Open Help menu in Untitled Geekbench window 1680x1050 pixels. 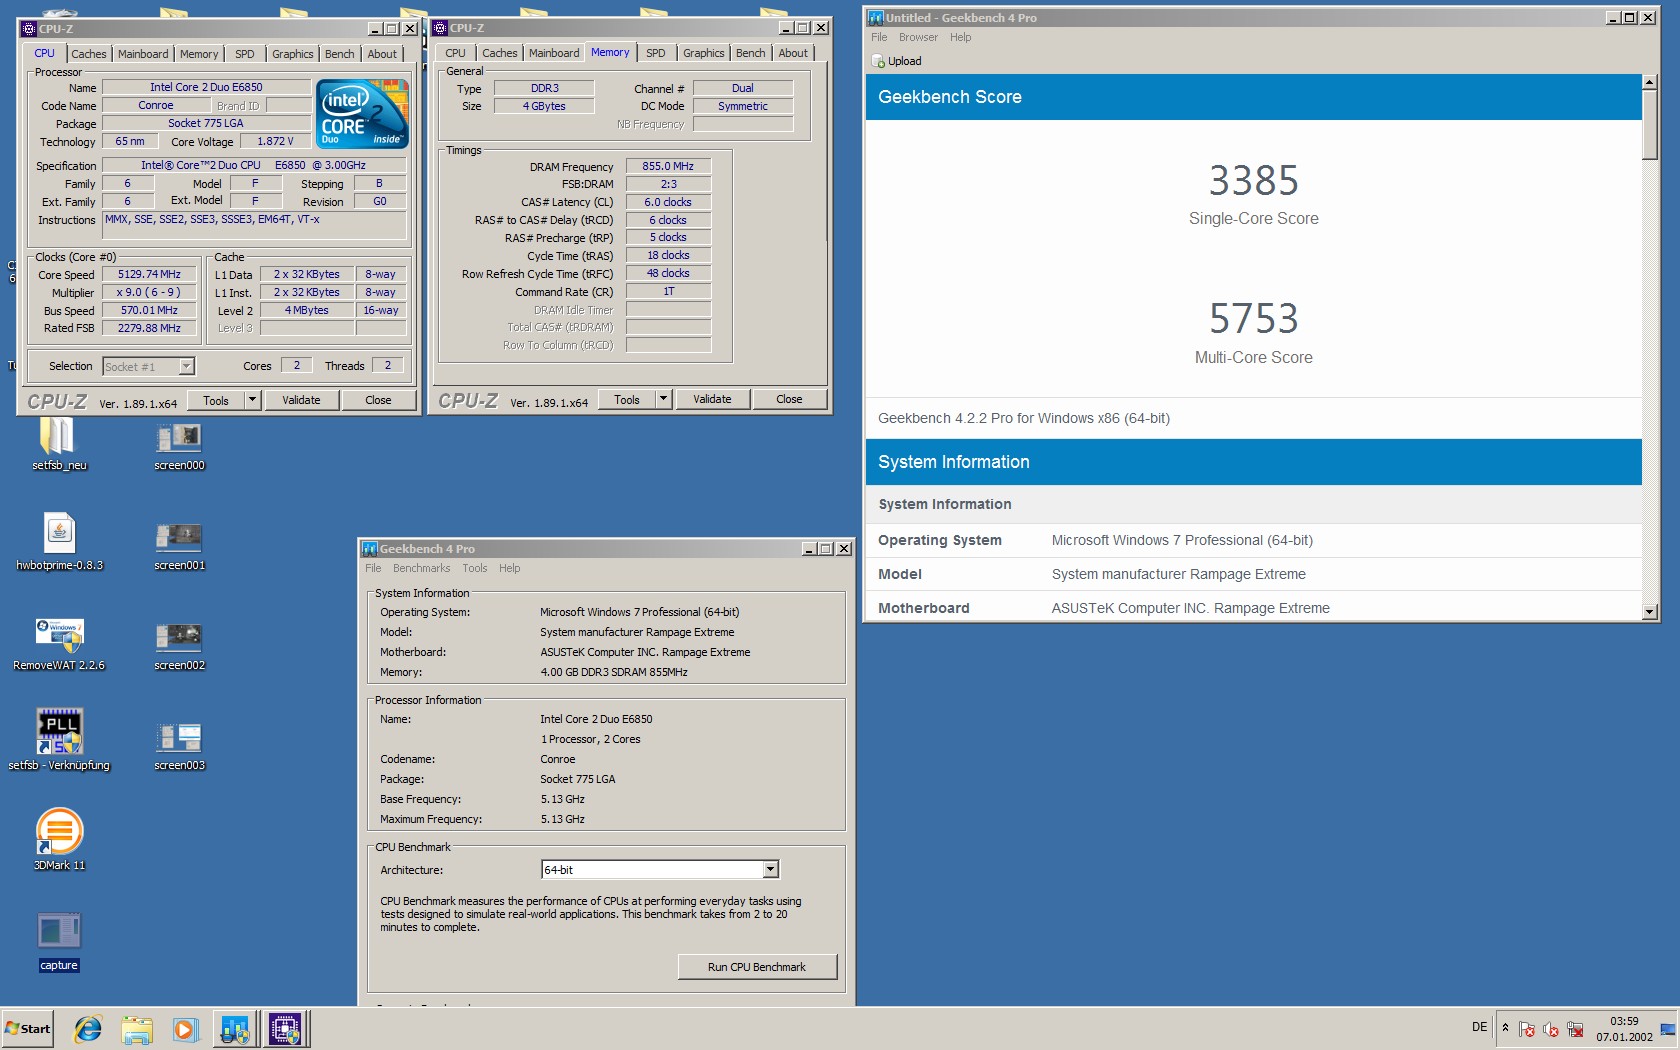point(960,37)
